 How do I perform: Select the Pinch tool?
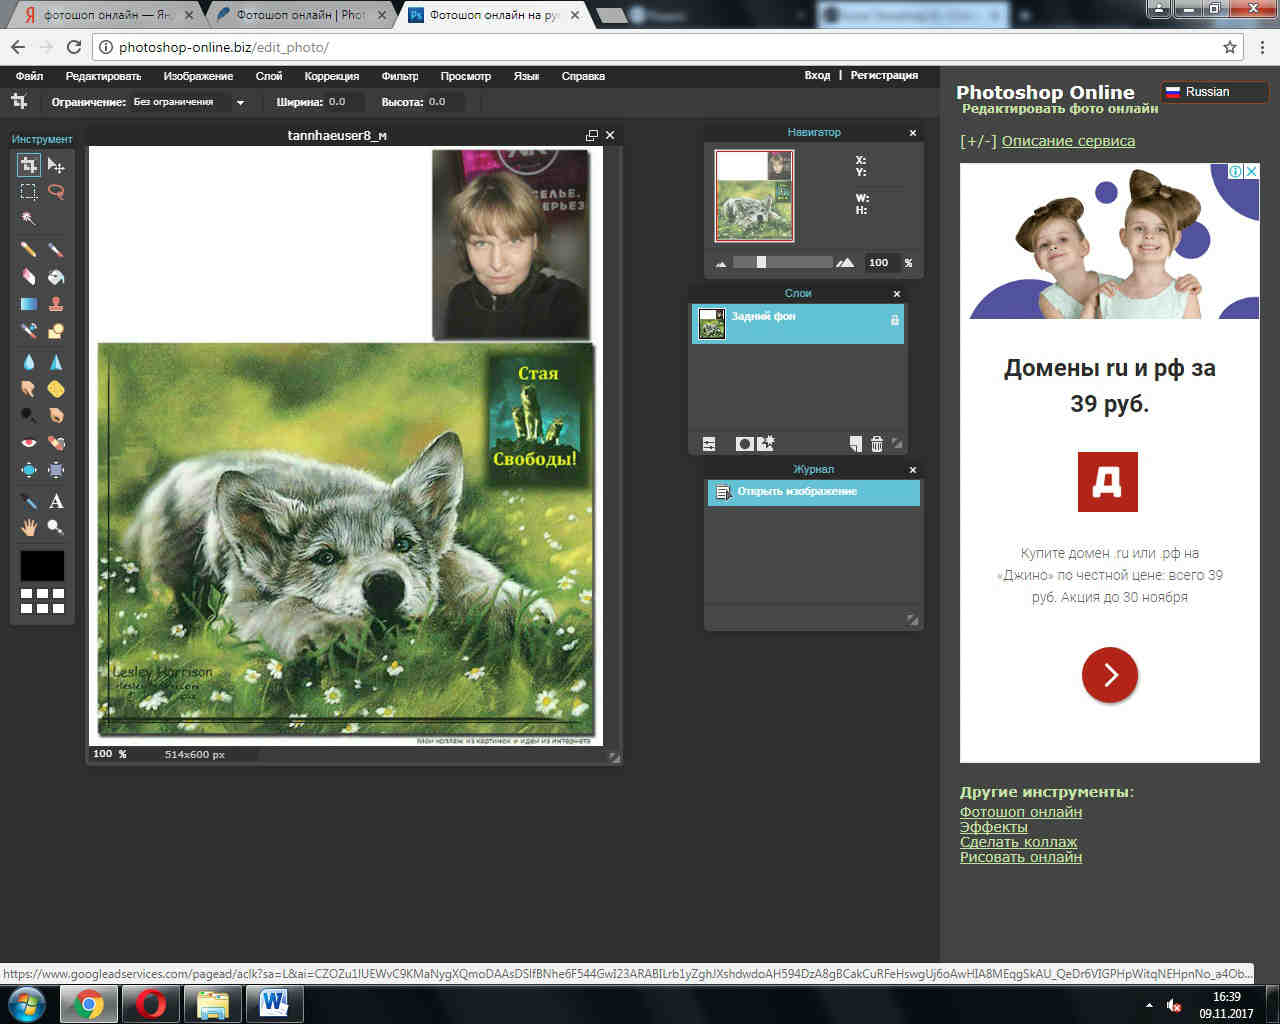point(56,469)
